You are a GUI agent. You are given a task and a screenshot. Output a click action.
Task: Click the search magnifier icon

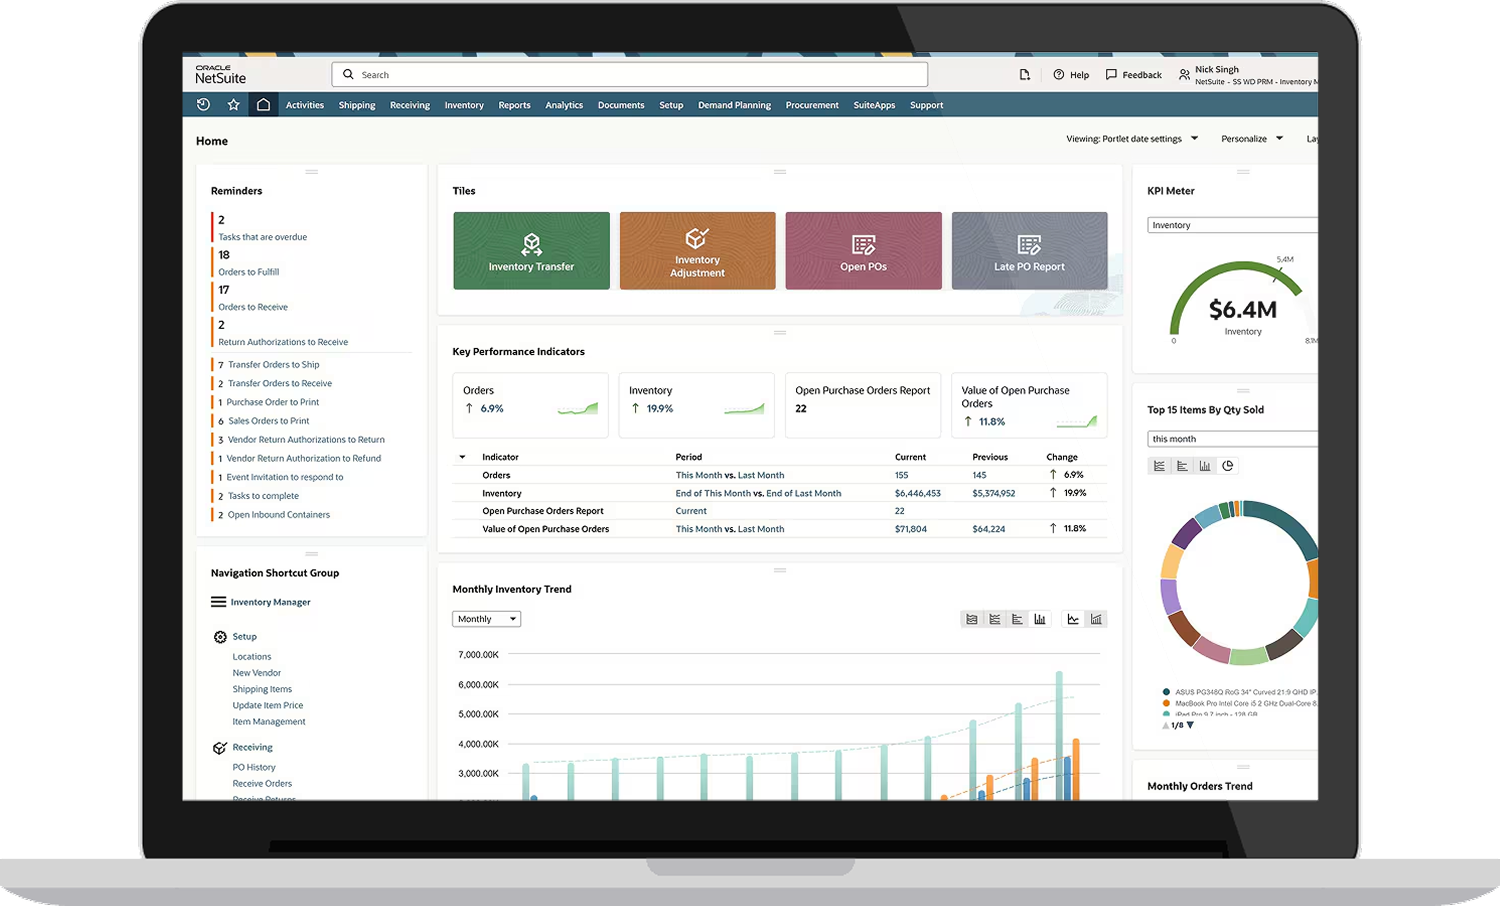click(347, 74)
